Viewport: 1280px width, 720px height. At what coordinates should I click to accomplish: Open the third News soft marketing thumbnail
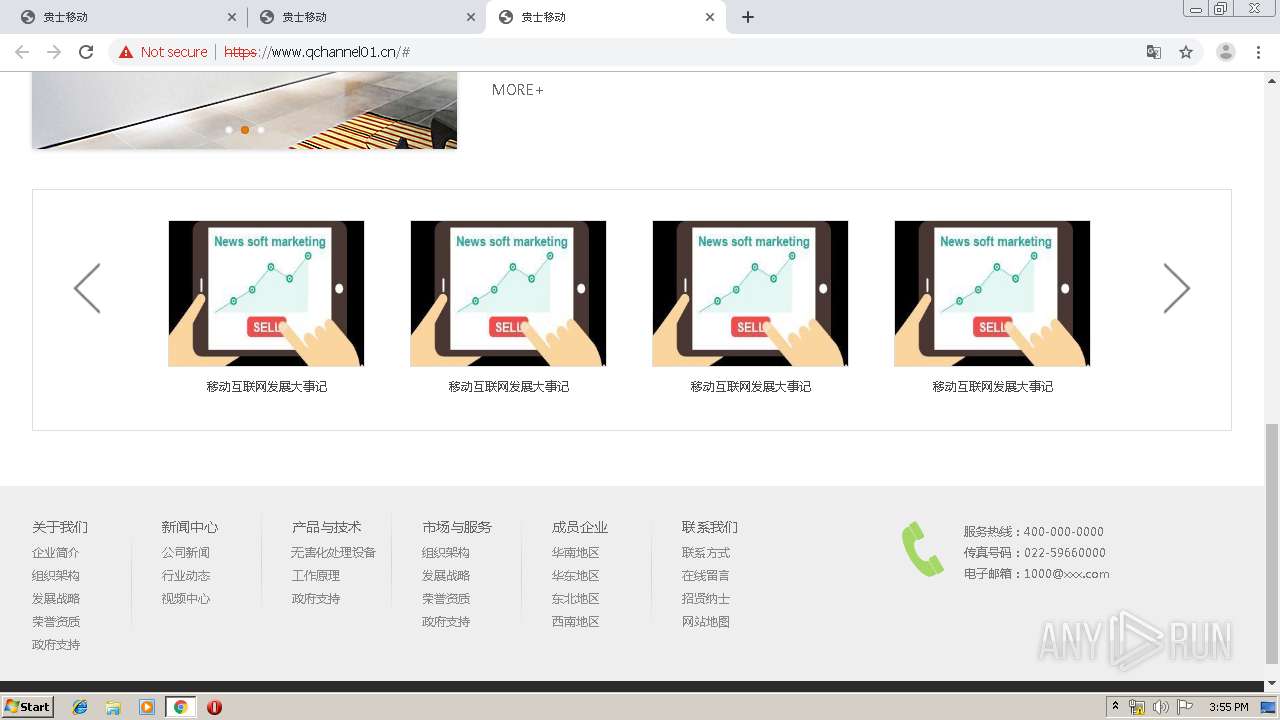tap(750, 293)
